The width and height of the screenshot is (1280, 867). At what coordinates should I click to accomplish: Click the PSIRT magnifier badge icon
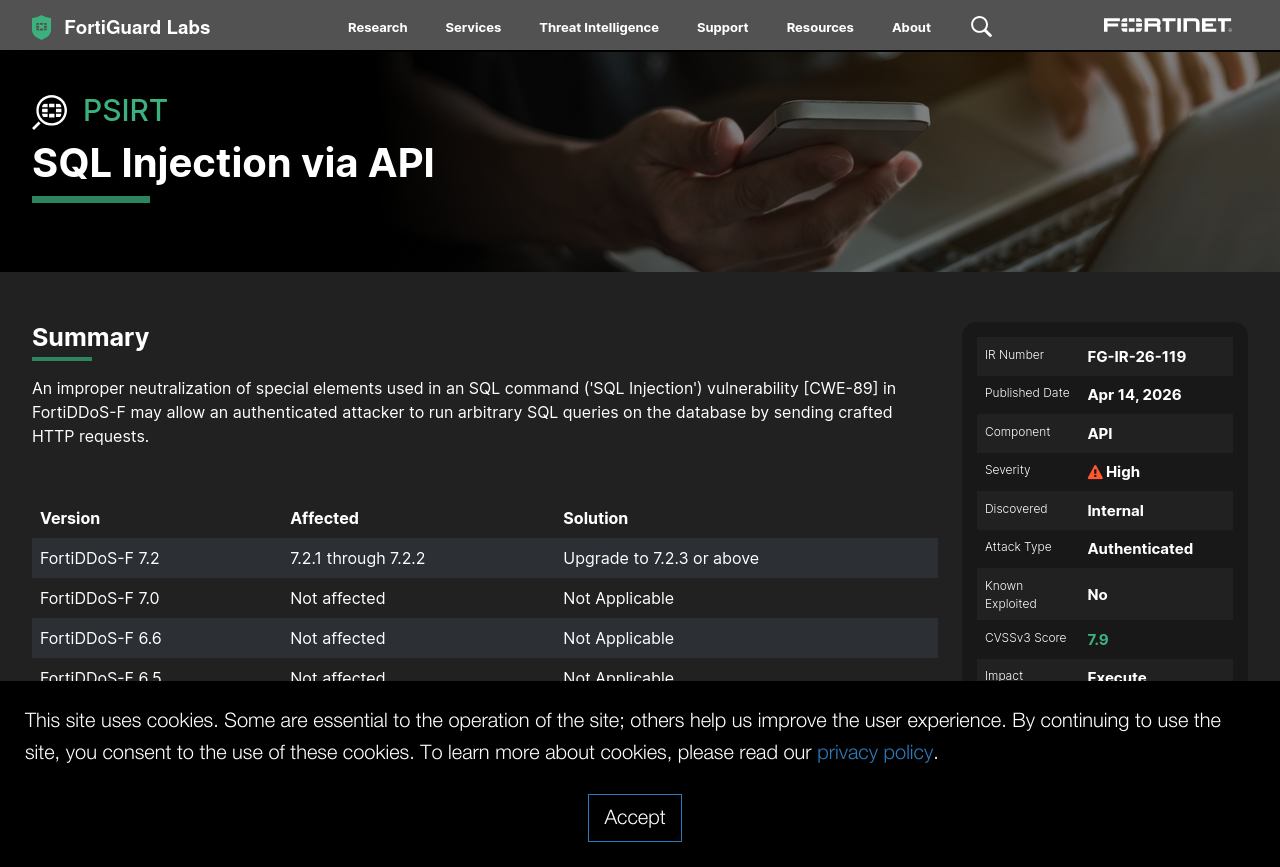49,112
